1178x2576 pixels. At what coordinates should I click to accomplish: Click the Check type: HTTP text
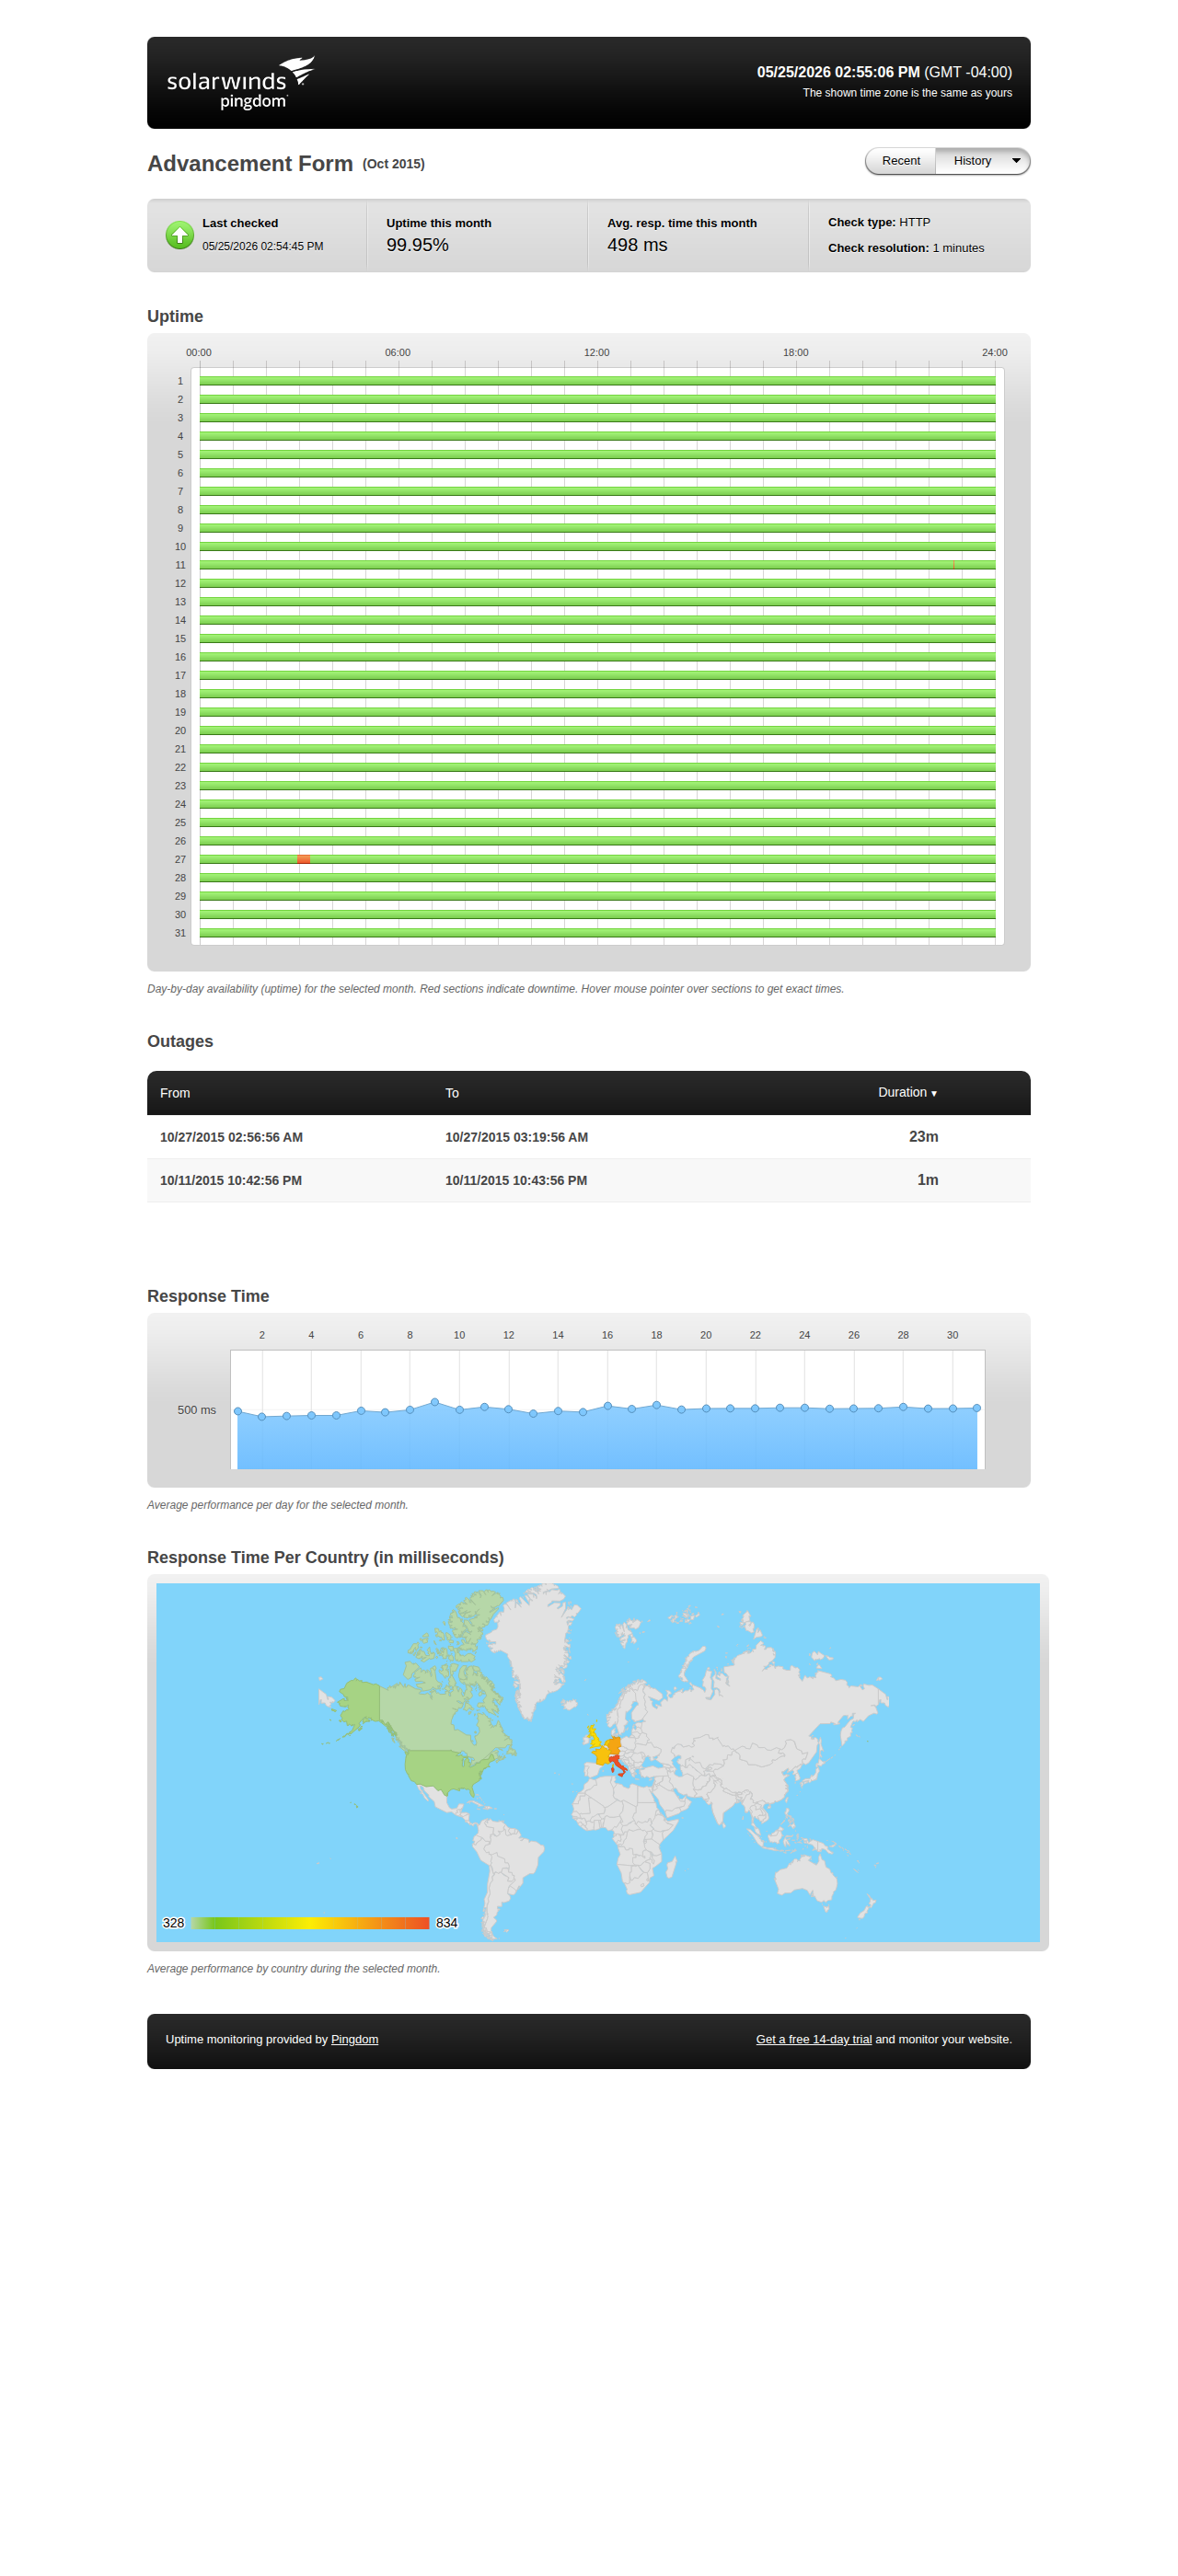point(879,222)
